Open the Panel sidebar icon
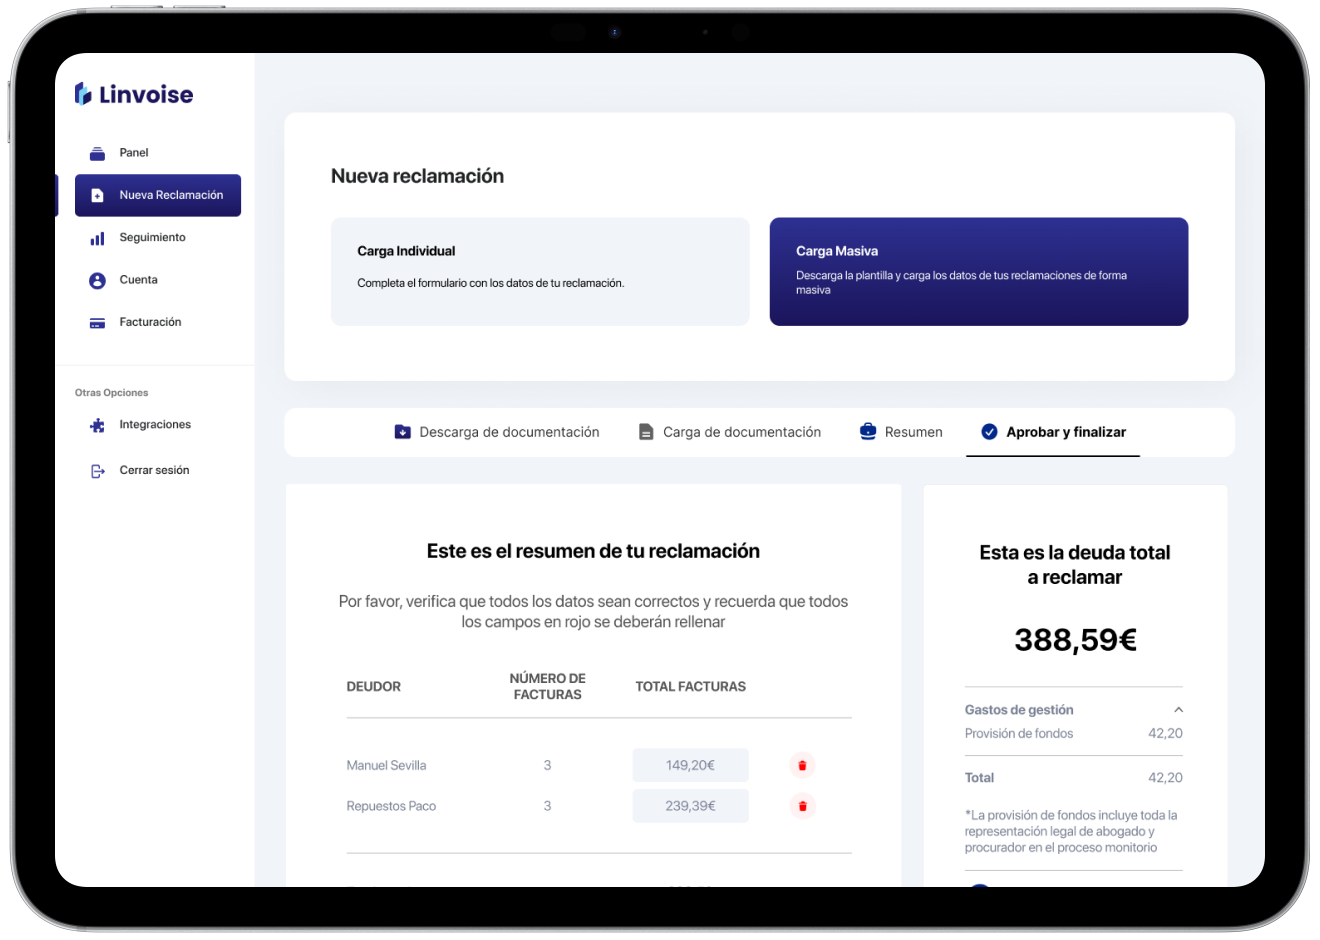This screenshot has height=940, width=1320. tap(97, 153)
